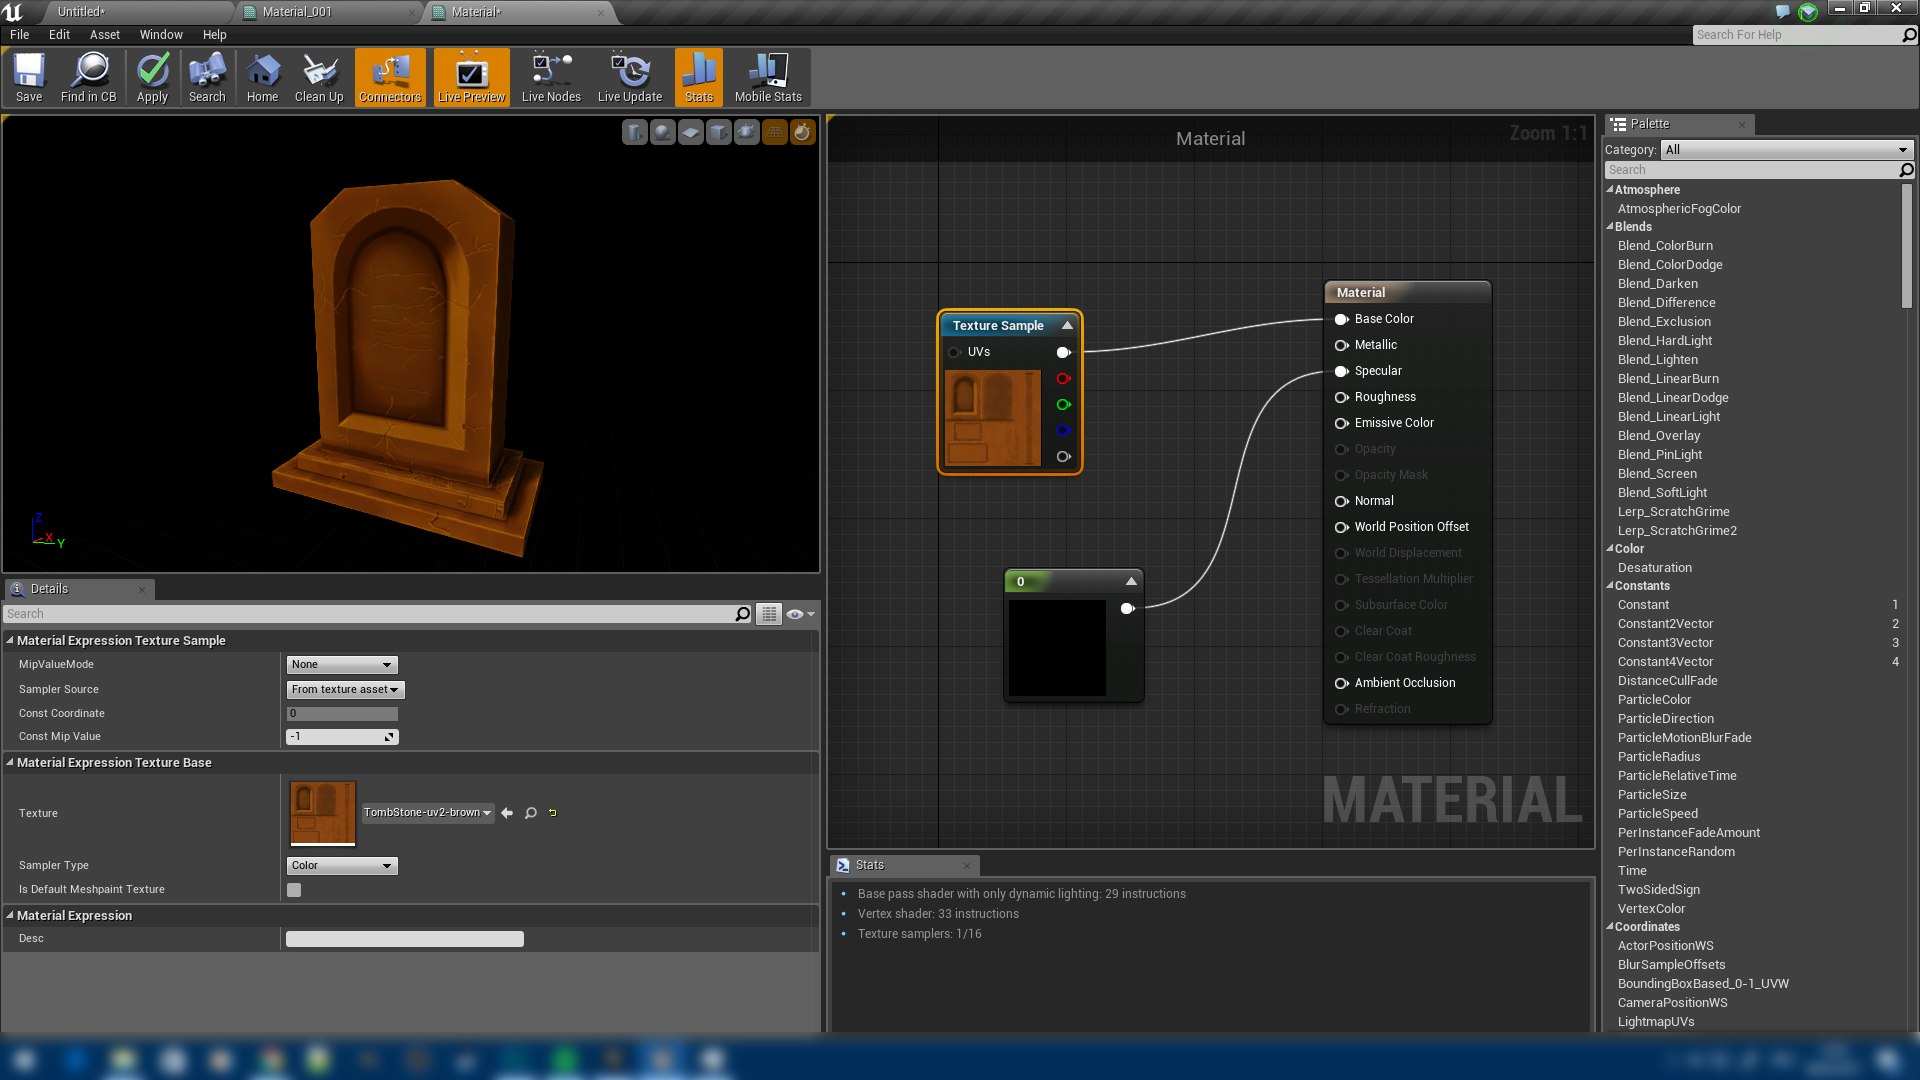Use selected asset arrow for Texture

(507, 813)
